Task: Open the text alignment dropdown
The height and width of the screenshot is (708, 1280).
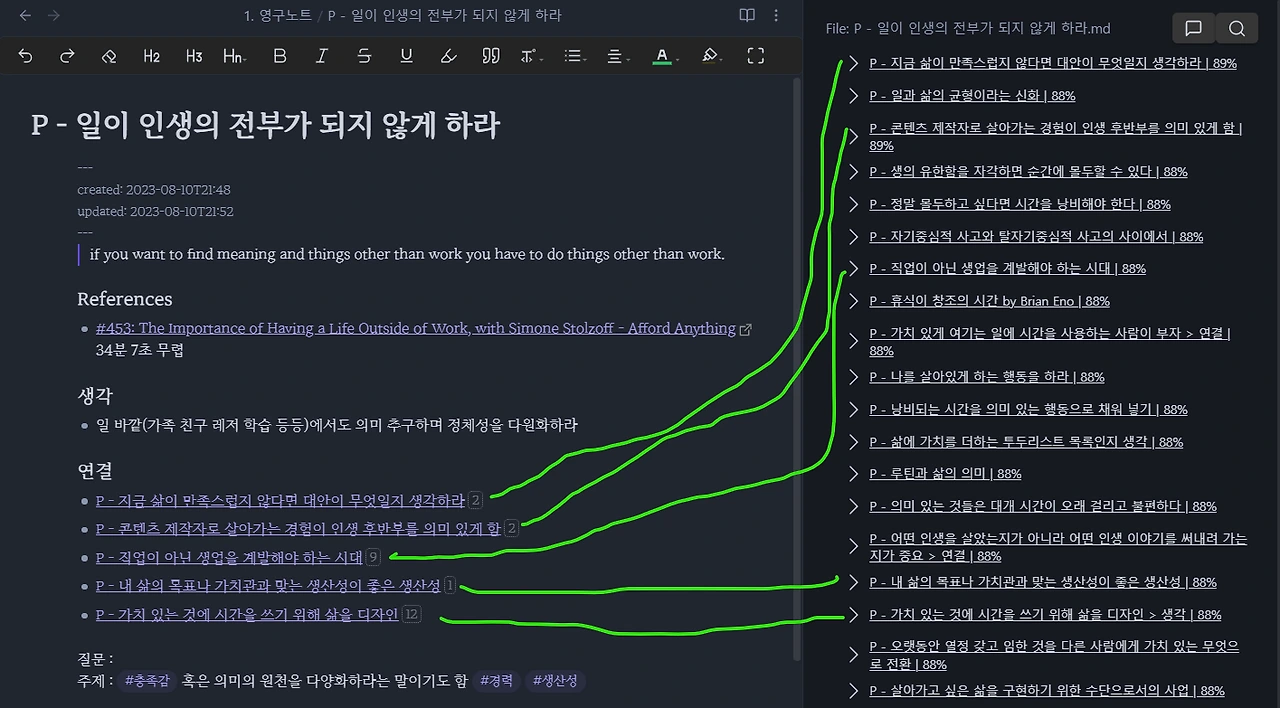Action: point(617,56)
